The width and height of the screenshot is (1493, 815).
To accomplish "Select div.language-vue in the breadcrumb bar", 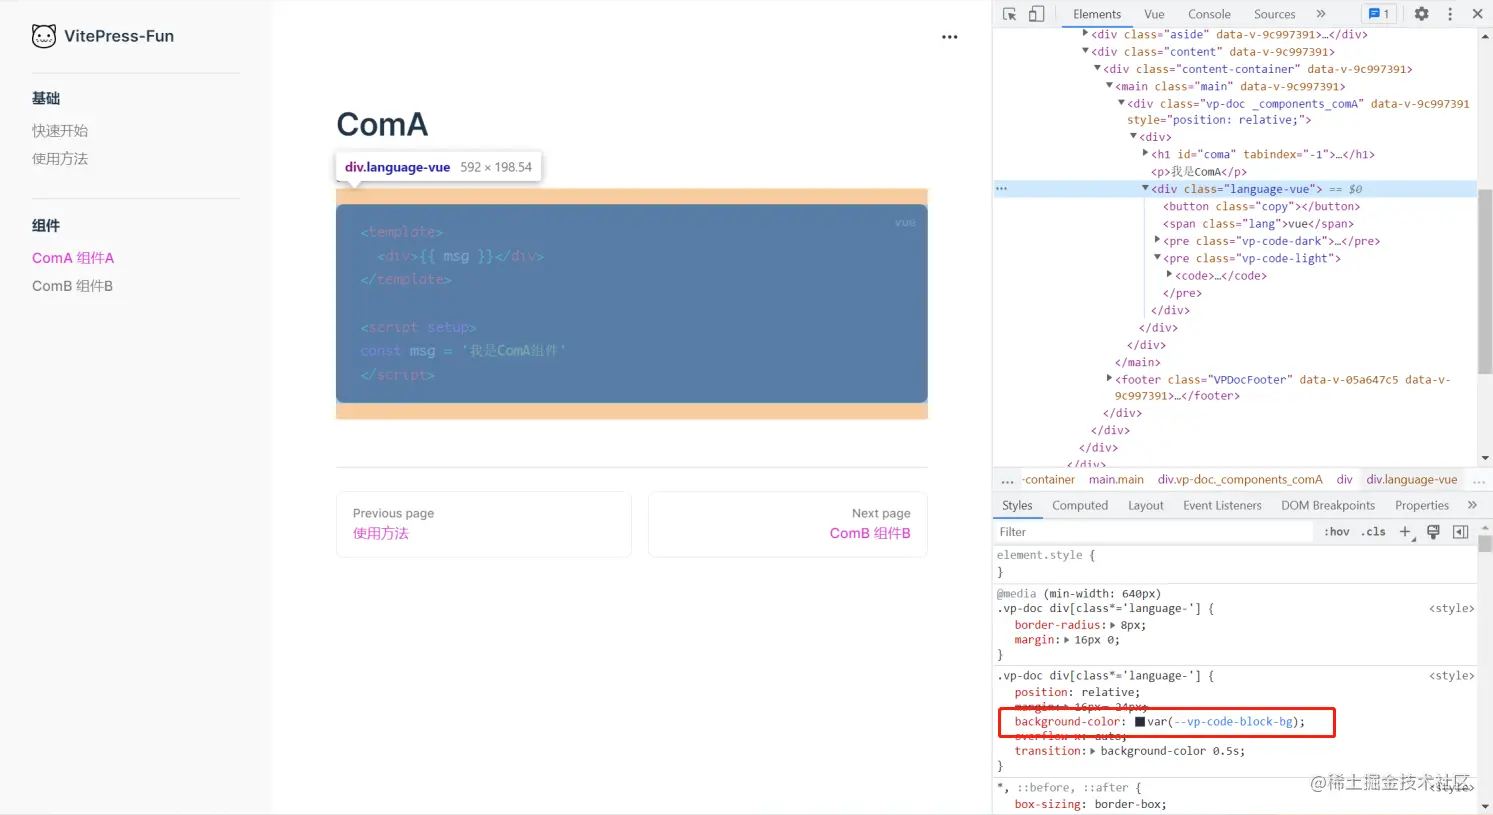I will point(1412,480).
